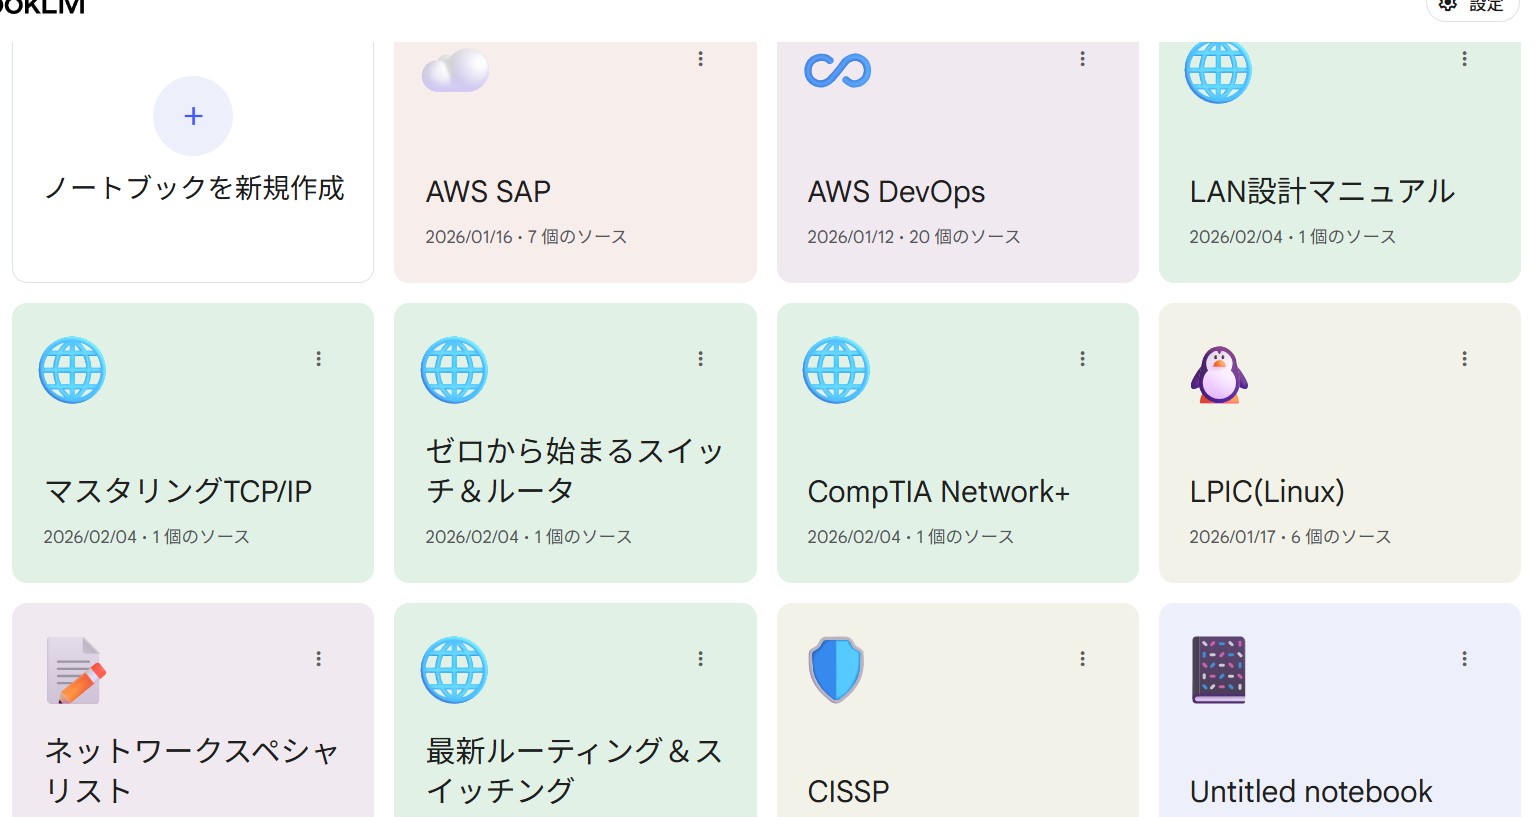Image resolution: width=1535 pixels, height=817 pixels.
Task: Click the globe icon on LAN設計マニュアル card
Action: click(1218, 70)
